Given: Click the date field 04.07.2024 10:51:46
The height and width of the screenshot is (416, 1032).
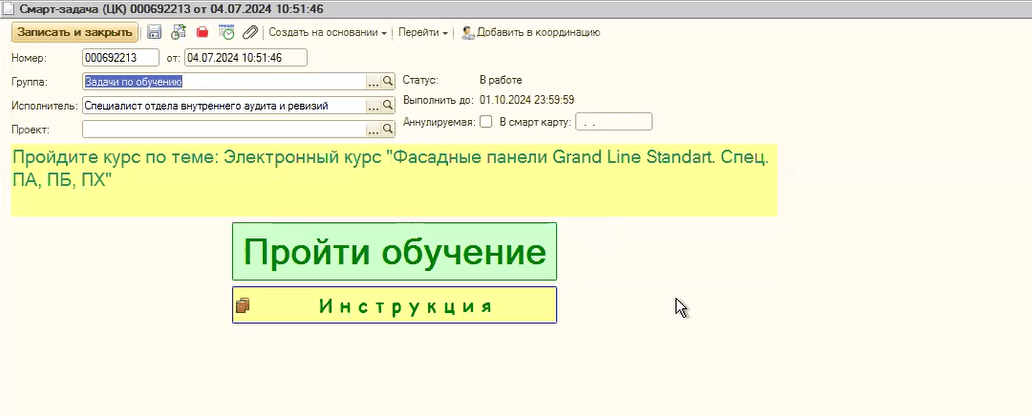Looking at the screenshot, I should click(x=245, y=58).
